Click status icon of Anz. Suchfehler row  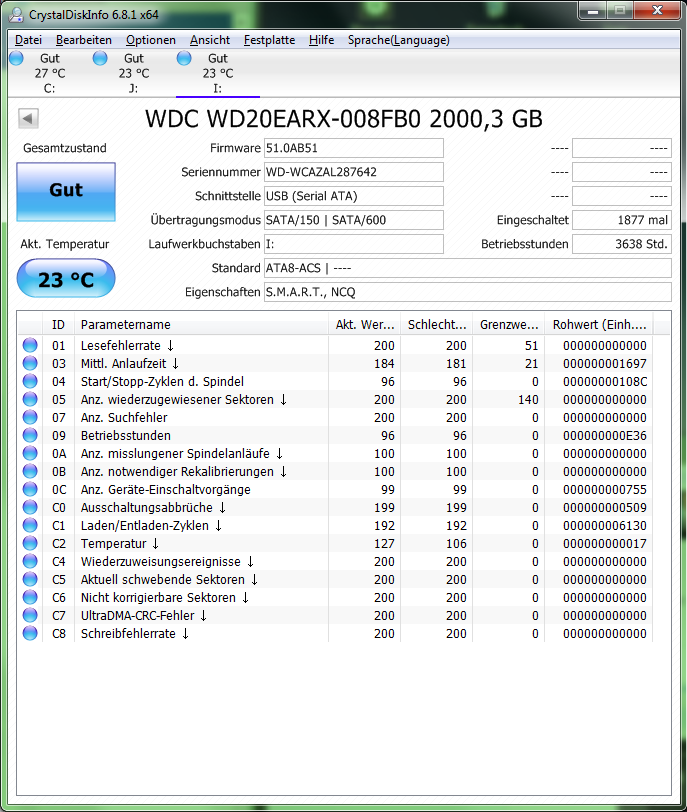[x=30, y=417]
